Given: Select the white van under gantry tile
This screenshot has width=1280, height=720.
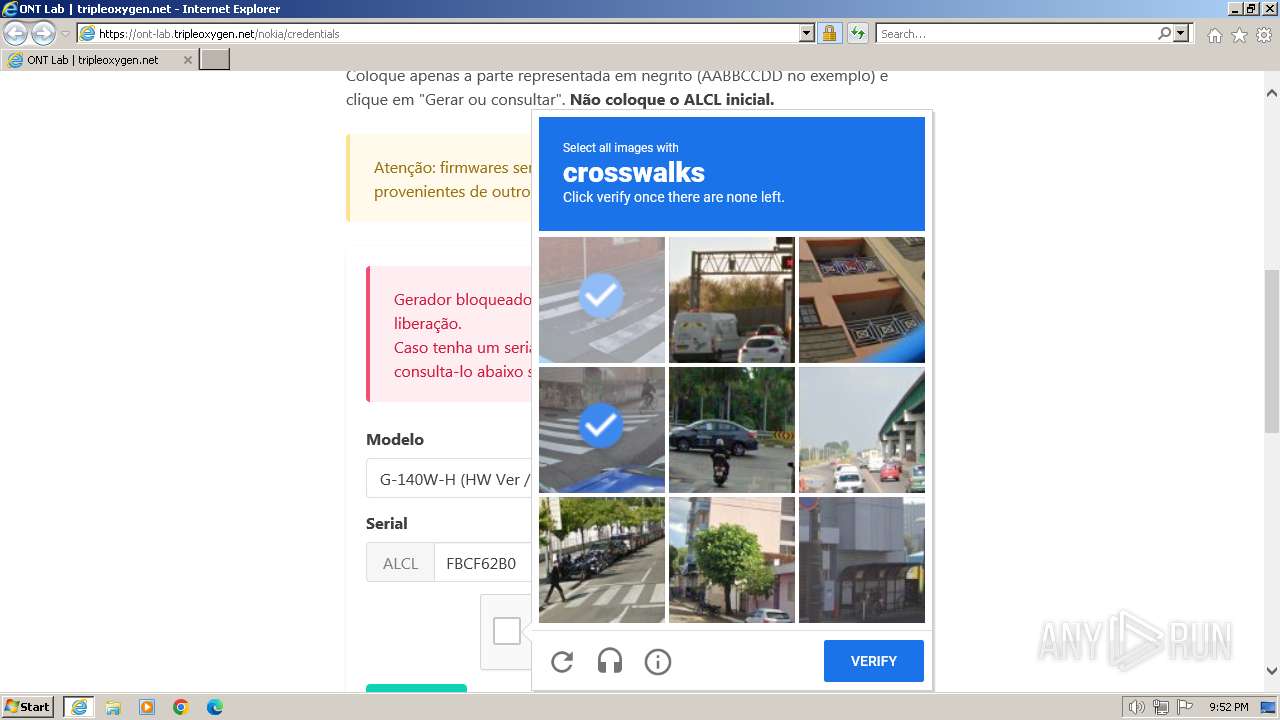Looking at the screenshot, I should point(732,300).
